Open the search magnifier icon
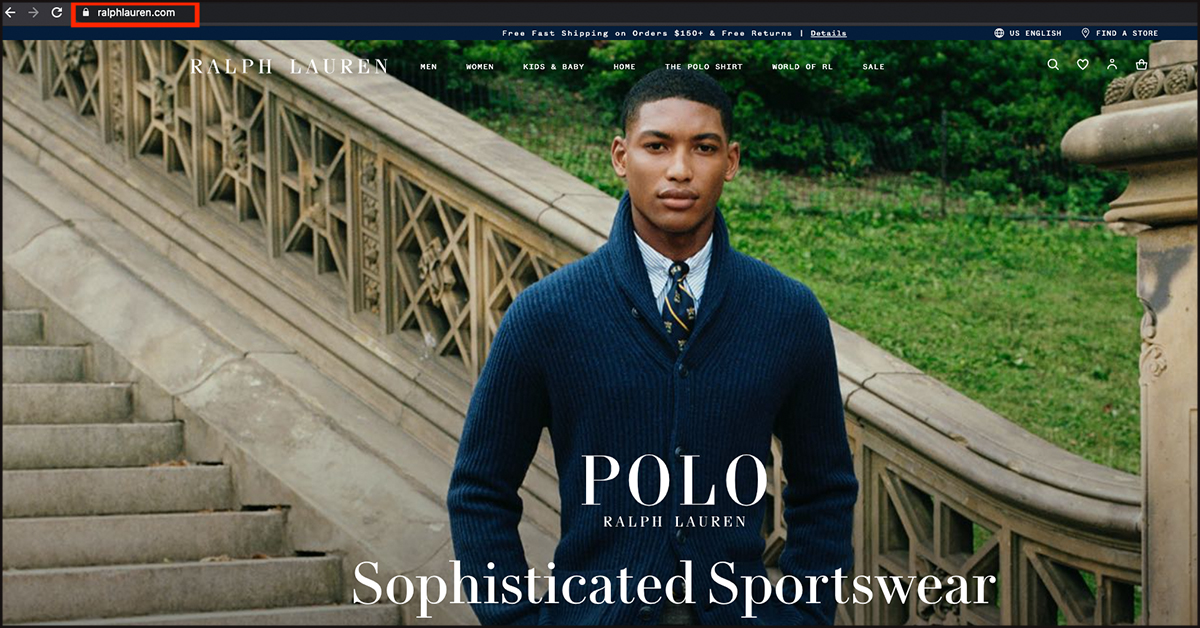The width and height of the screenshot is (1200, 628). pos(1053,65)
